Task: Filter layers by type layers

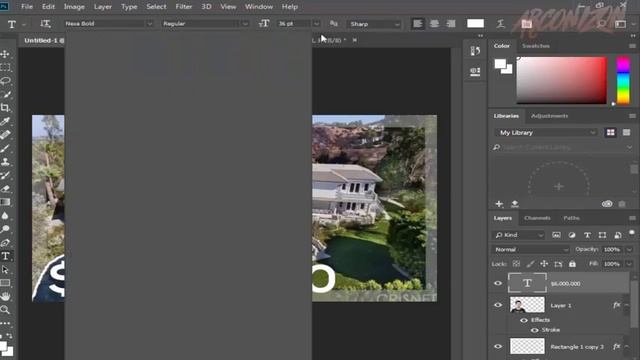Action: pyautogui.click(x=587, y=235)
